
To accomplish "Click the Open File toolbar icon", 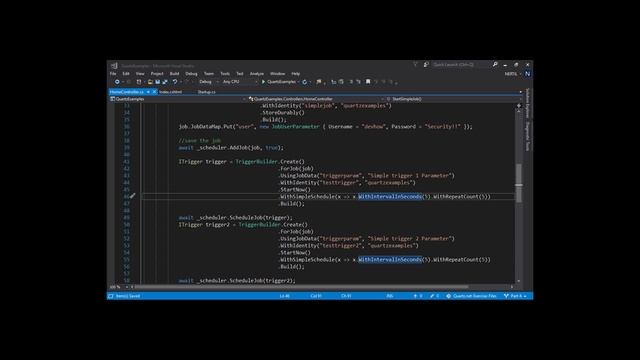I will pos(150,82).
